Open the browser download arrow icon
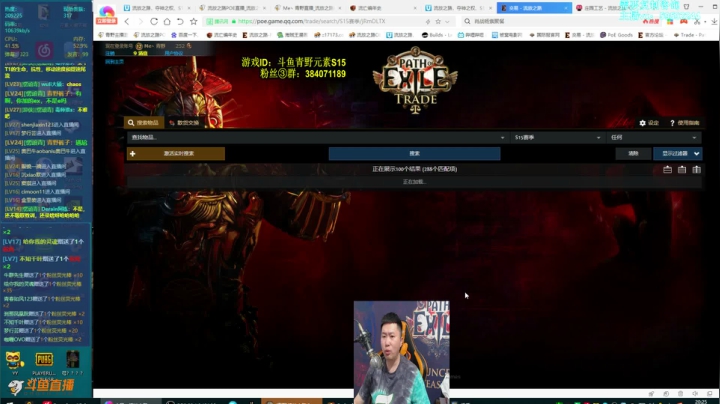 click(714, 22)
